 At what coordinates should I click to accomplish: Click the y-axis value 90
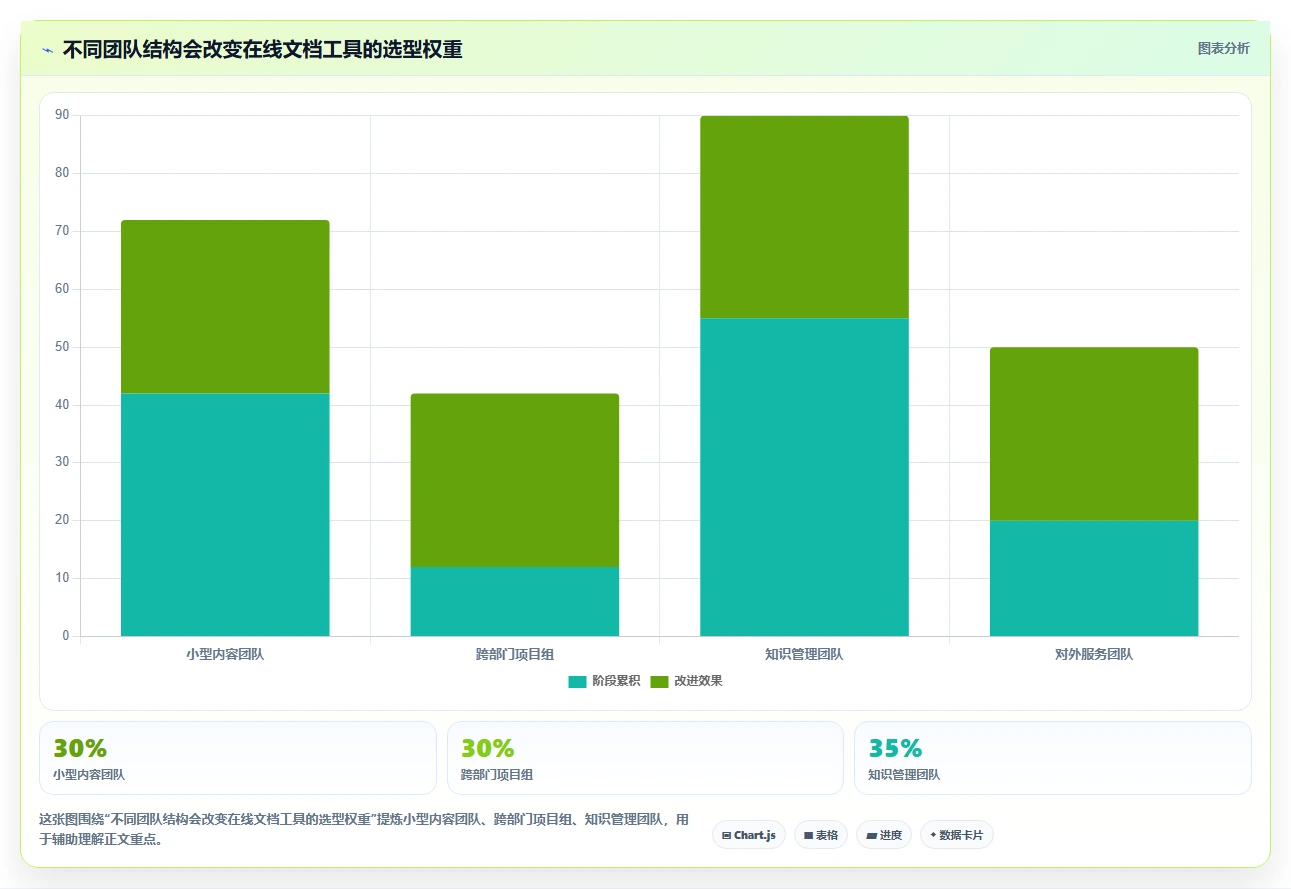(62, 115)
